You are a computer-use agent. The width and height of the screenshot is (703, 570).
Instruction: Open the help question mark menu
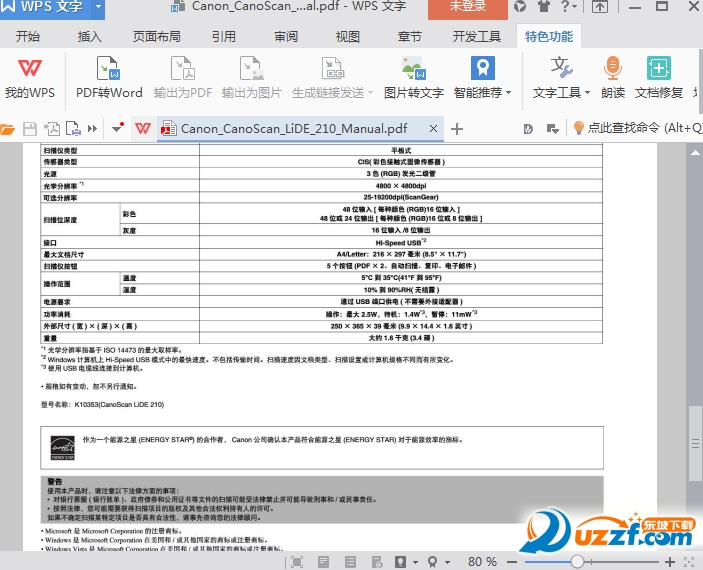click(x=568, y=6)
